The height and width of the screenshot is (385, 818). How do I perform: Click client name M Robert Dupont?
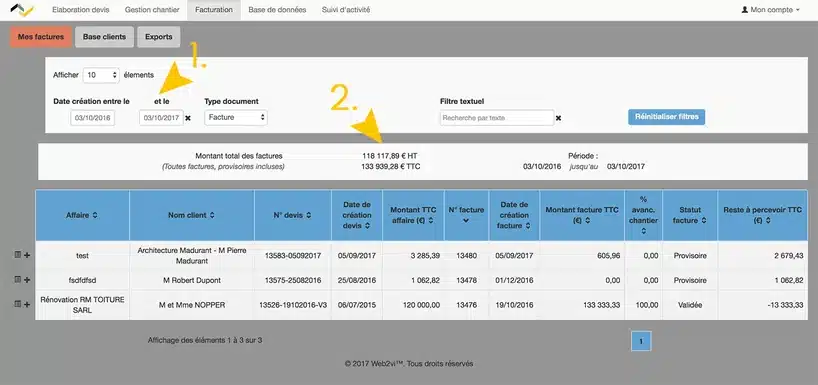[x=191, y=280]
